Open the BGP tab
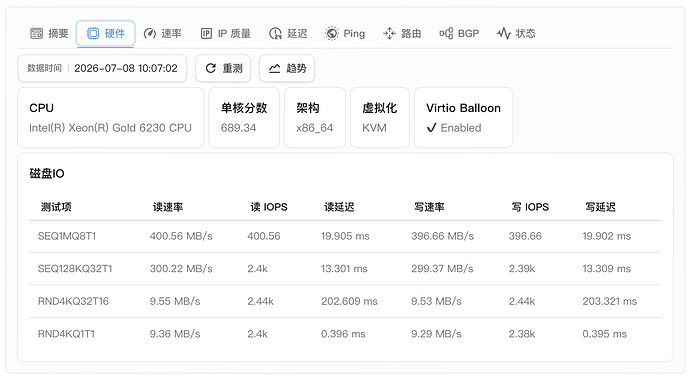 pos(459,33)
